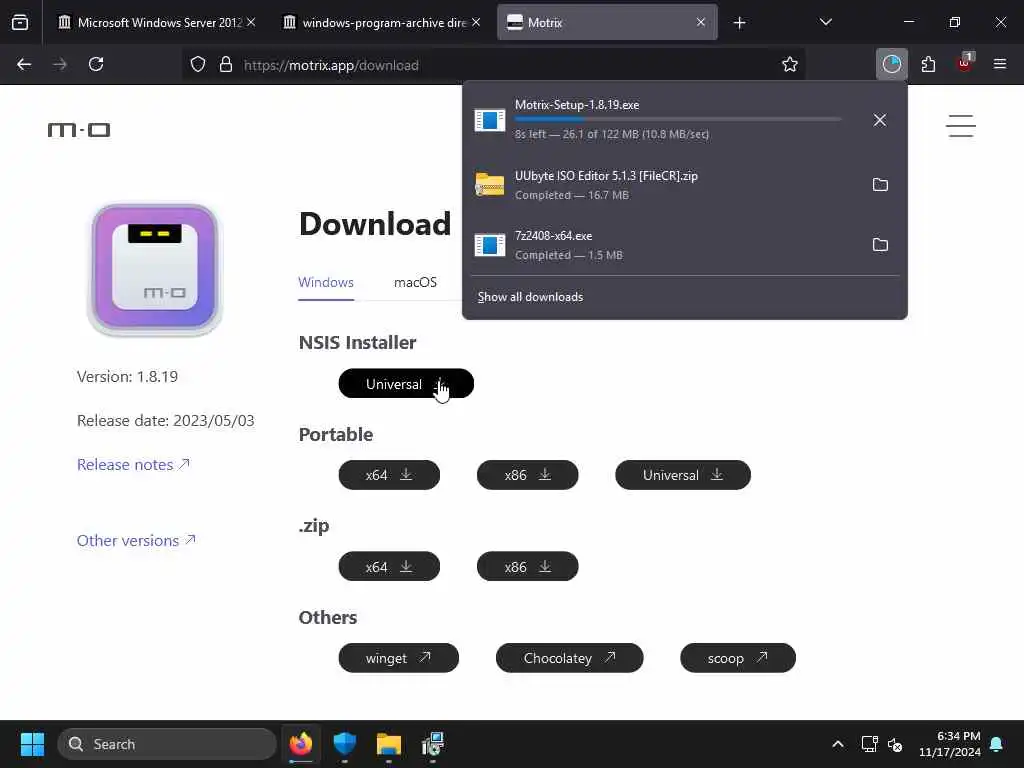Open the winget install link

(398, 658)
